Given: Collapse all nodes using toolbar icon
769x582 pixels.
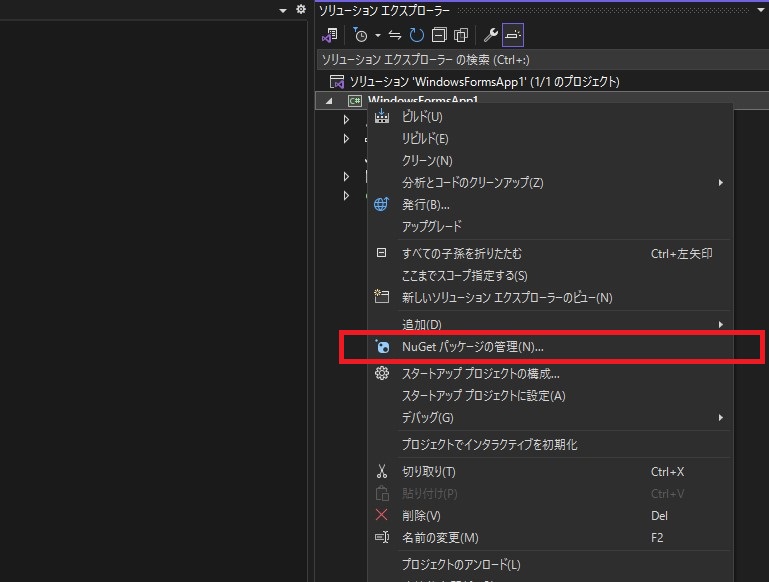Looking at the screenshot, I should 439,35.
